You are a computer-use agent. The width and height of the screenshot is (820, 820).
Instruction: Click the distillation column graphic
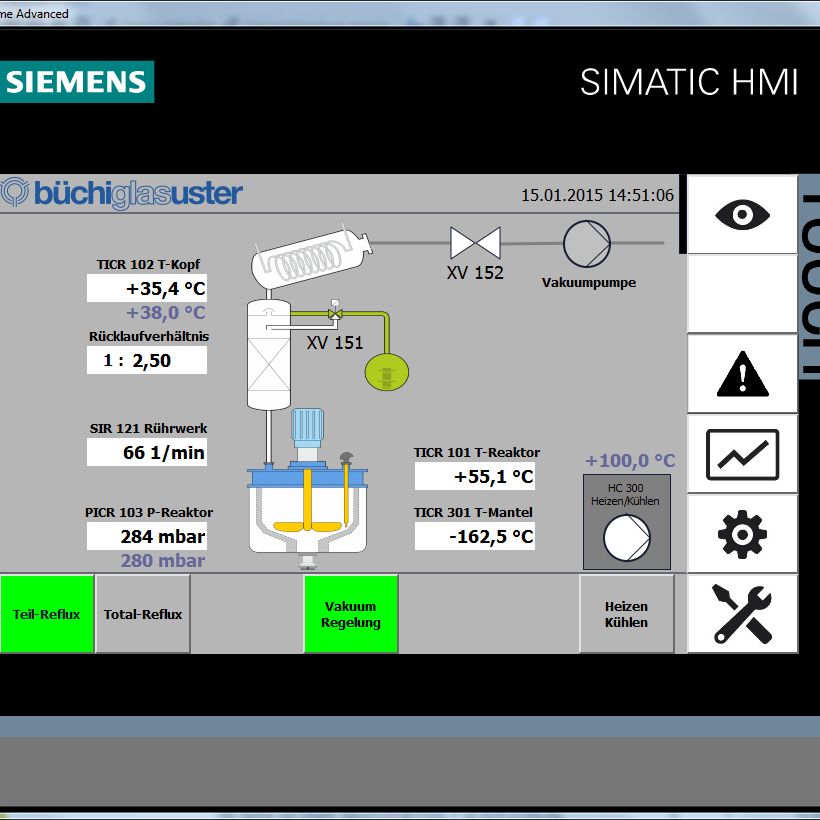point(269,355)
